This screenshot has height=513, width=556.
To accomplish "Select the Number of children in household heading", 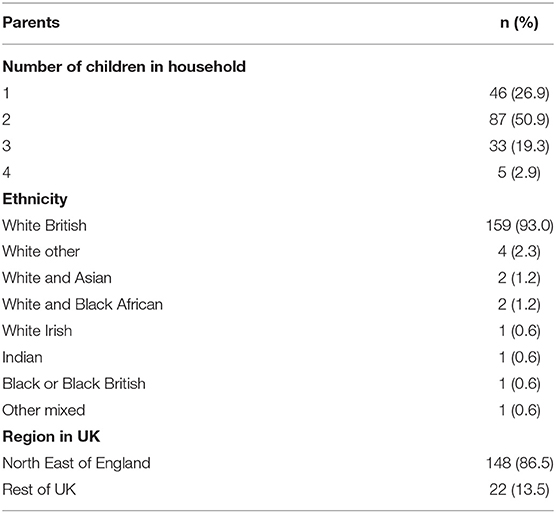I will tap(124, 67).
